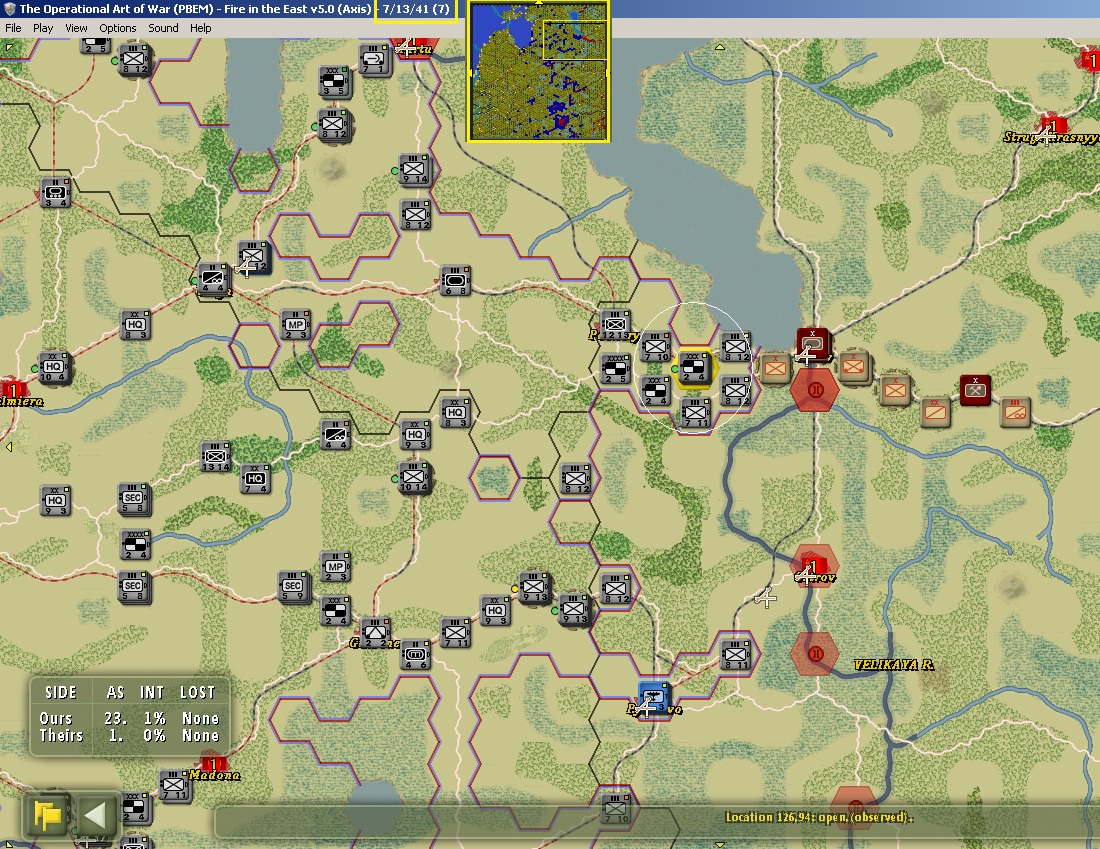This screenshot has height=849, width=1100.
Task: Click the red II hex south of the lake
Action: click(815, 389)
